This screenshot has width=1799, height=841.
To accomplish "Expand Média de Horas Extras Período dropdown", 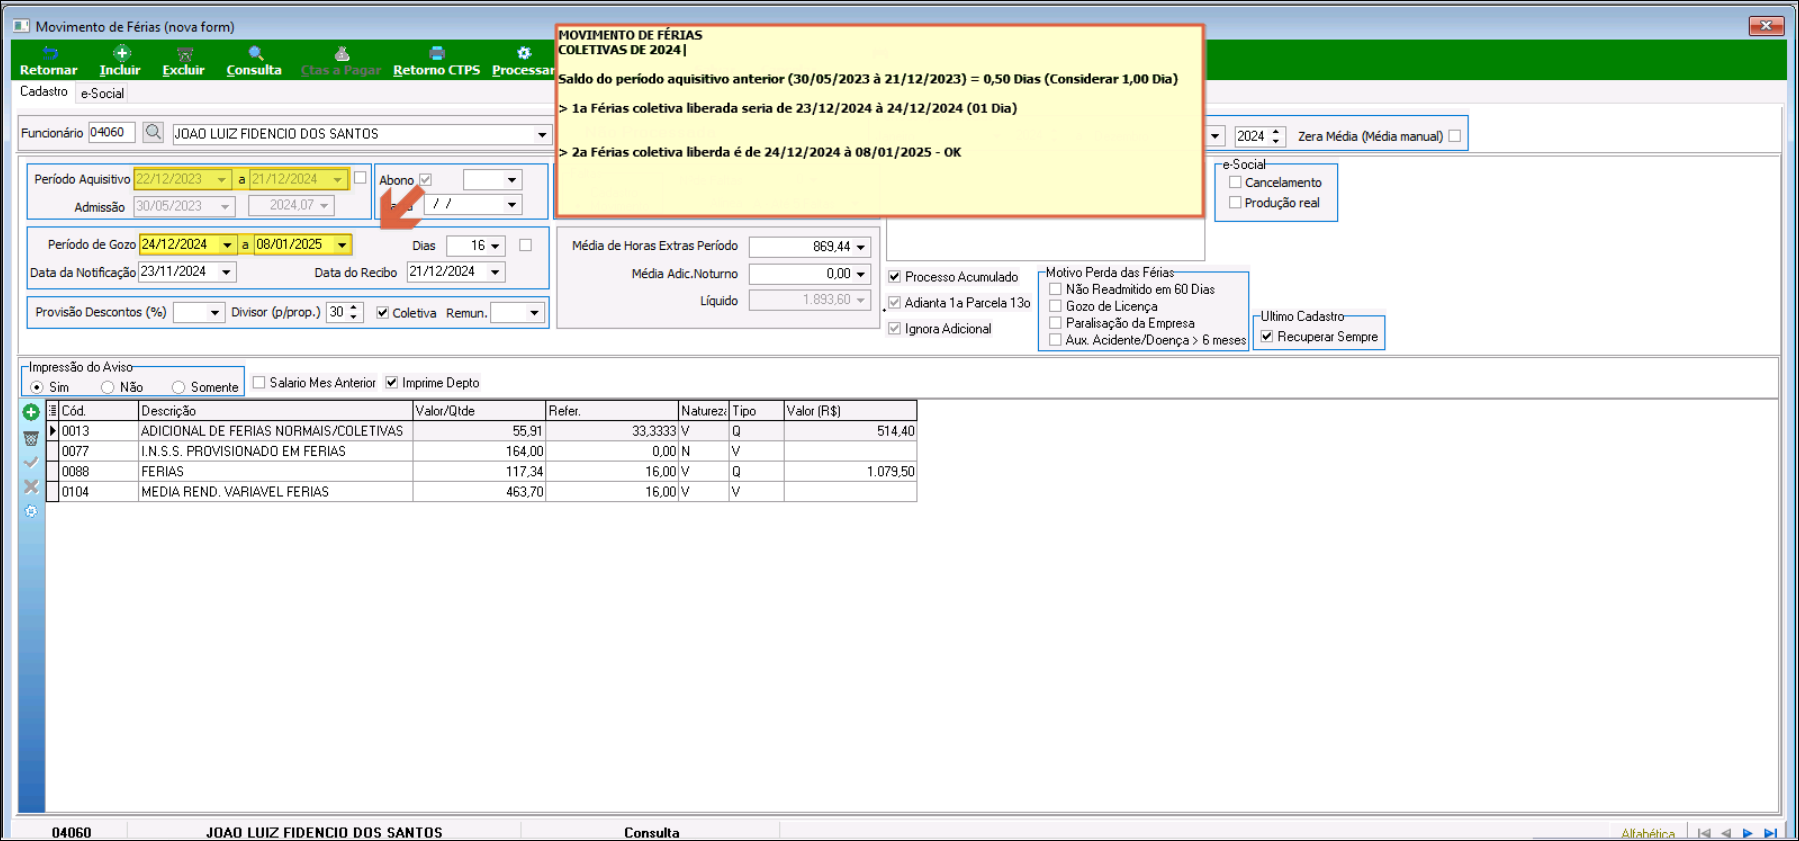I will (861, 247).
